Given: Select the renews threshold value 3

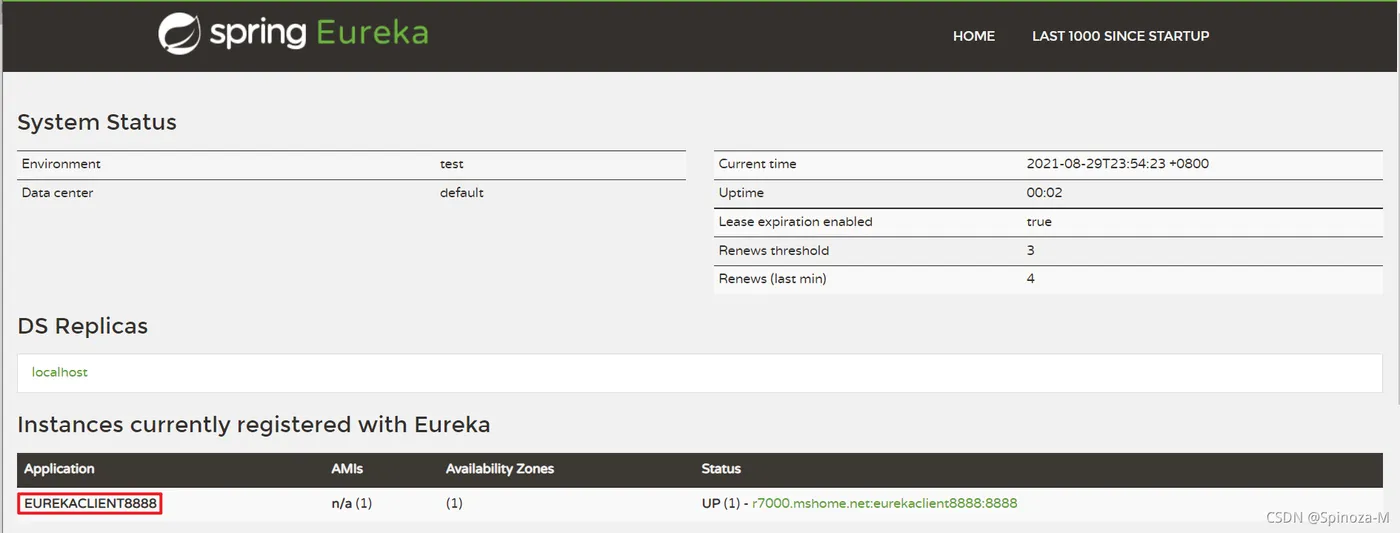Looking at the screenshot, I should [x=1031, y=251].
